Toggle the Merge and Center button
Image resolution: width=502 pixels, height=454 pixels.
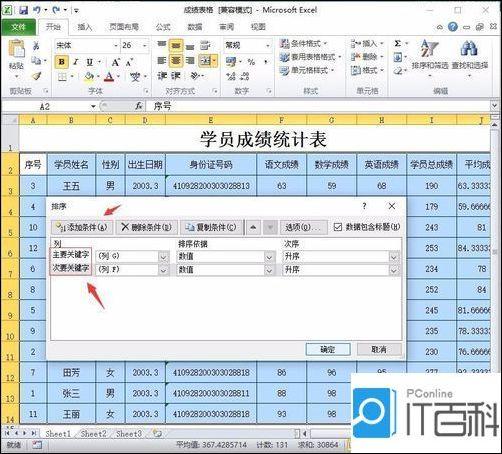click(205, 61)
